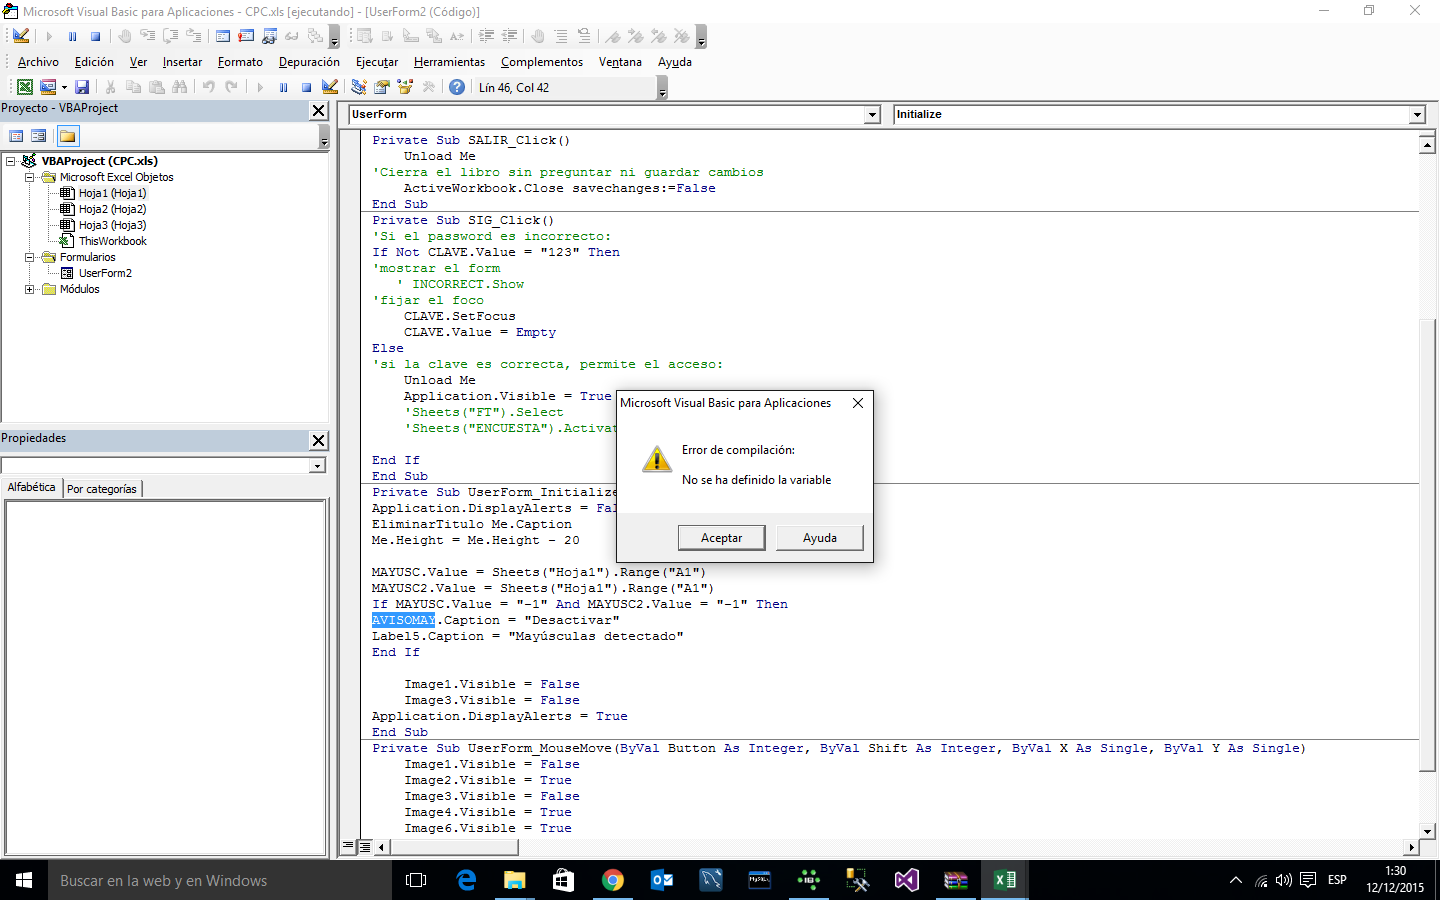
Task: Click Procedure View icon at bottom-left of code
Action: 349,846
